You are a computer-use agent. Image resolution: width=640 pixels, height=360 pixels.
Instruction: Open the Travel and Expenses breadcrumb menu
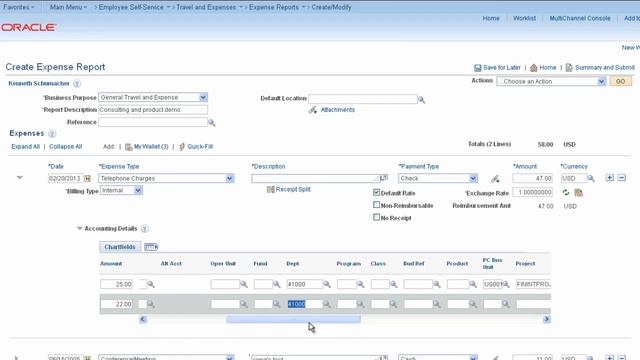(209, 7)
